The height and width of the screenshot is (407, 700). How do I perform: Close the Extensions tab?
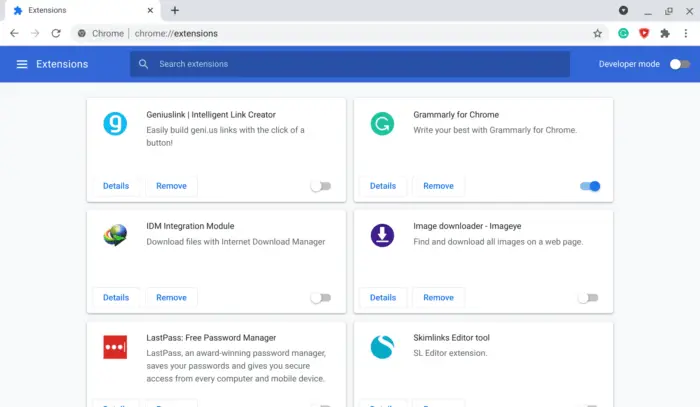click(x=150, y=10)
